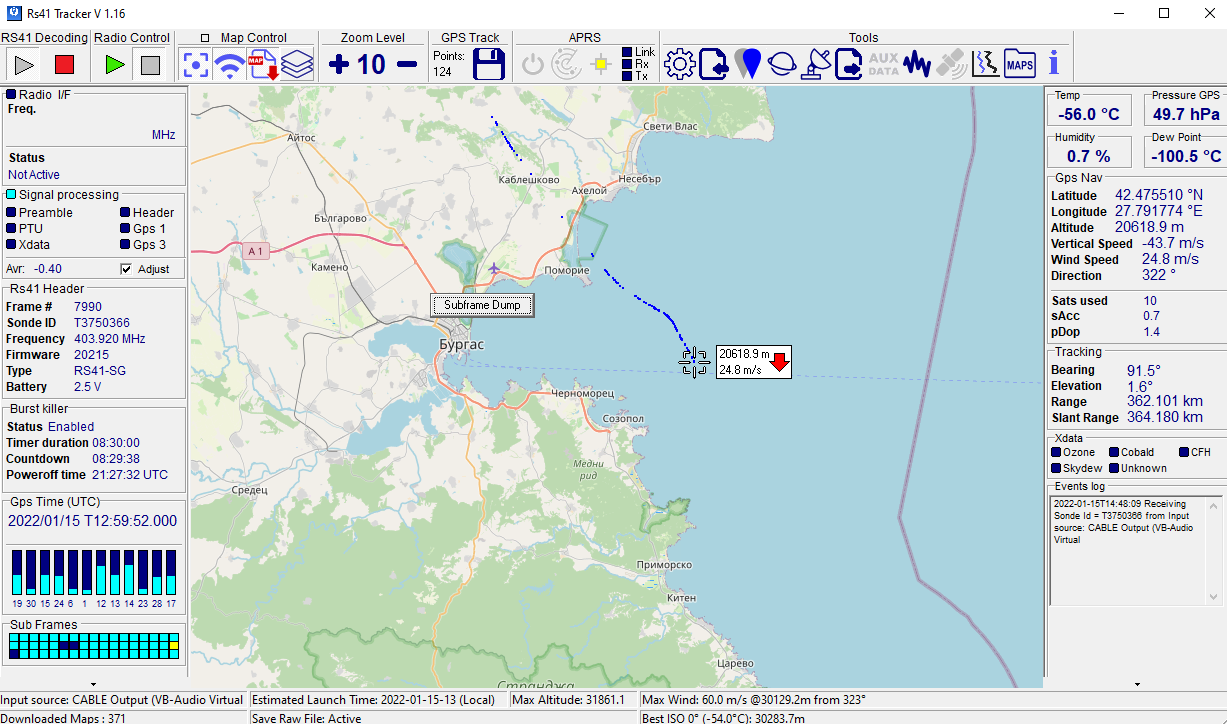1227x724 pixels.
Task: Click the APRS Rx indicator
Action: point(627,64)
